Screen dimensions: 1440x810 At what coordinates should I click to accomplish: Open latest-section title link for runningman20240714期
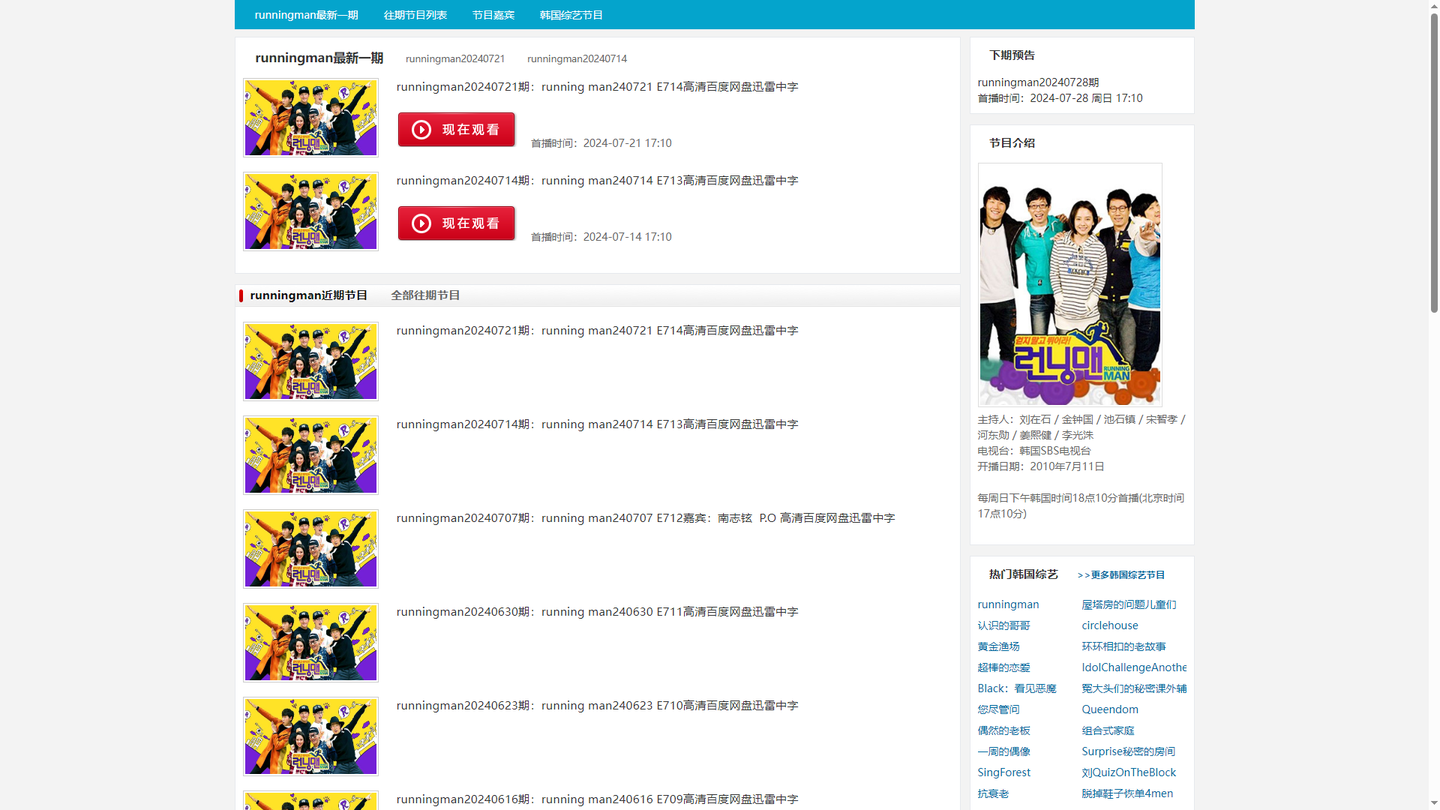(597, 181)
